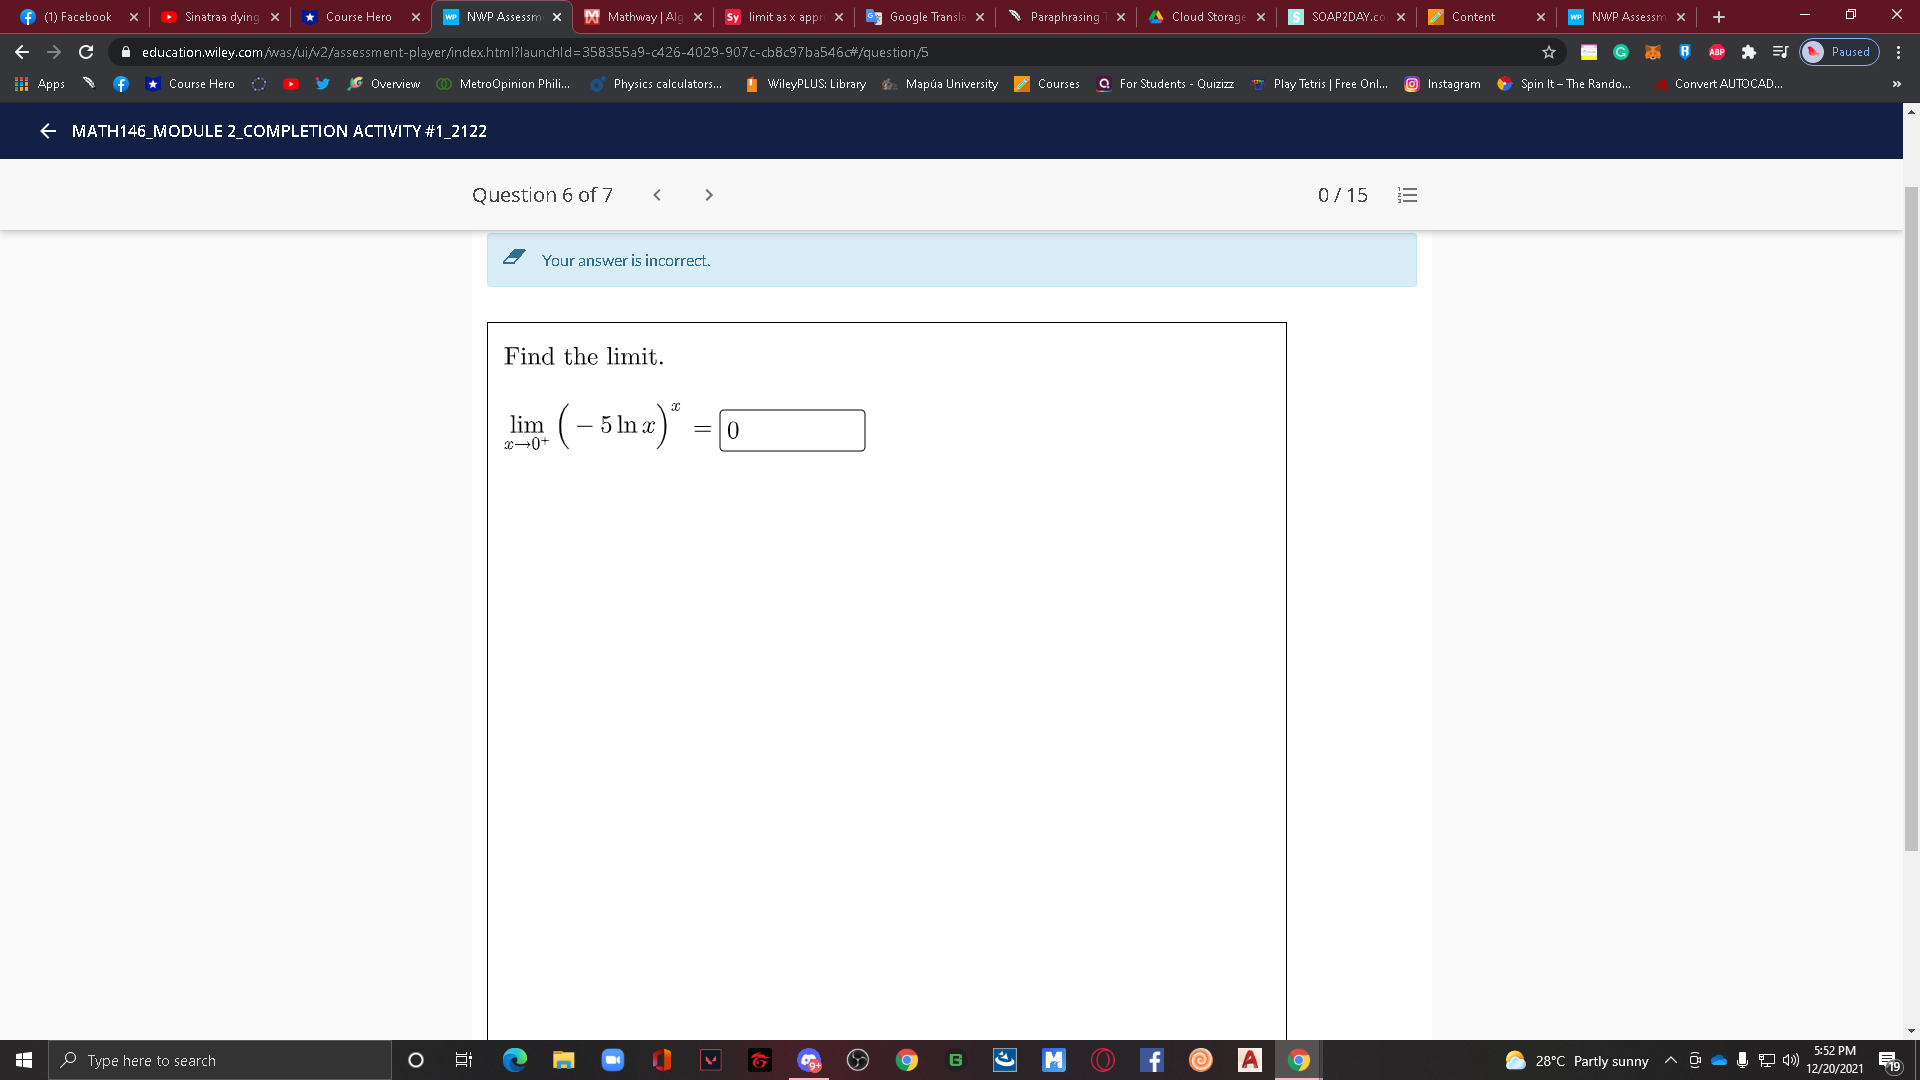
Task: Open the Grammarly extension icon
Action: pyautogui.click(x=1621, y=52)
